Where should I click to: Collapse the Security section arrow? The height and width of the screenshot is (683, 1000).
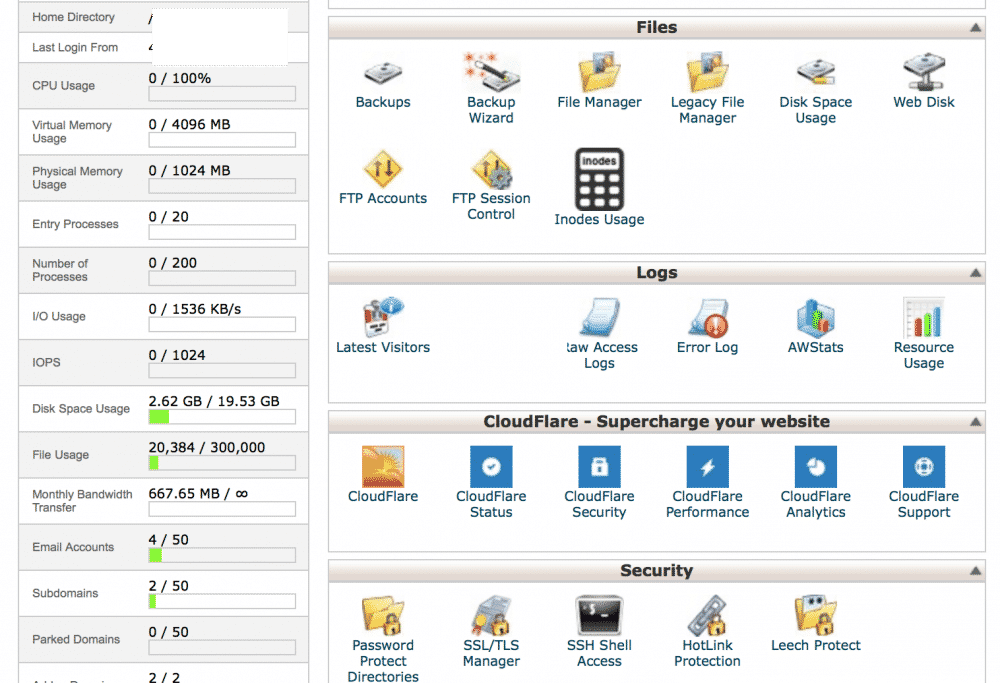[975, 571]
